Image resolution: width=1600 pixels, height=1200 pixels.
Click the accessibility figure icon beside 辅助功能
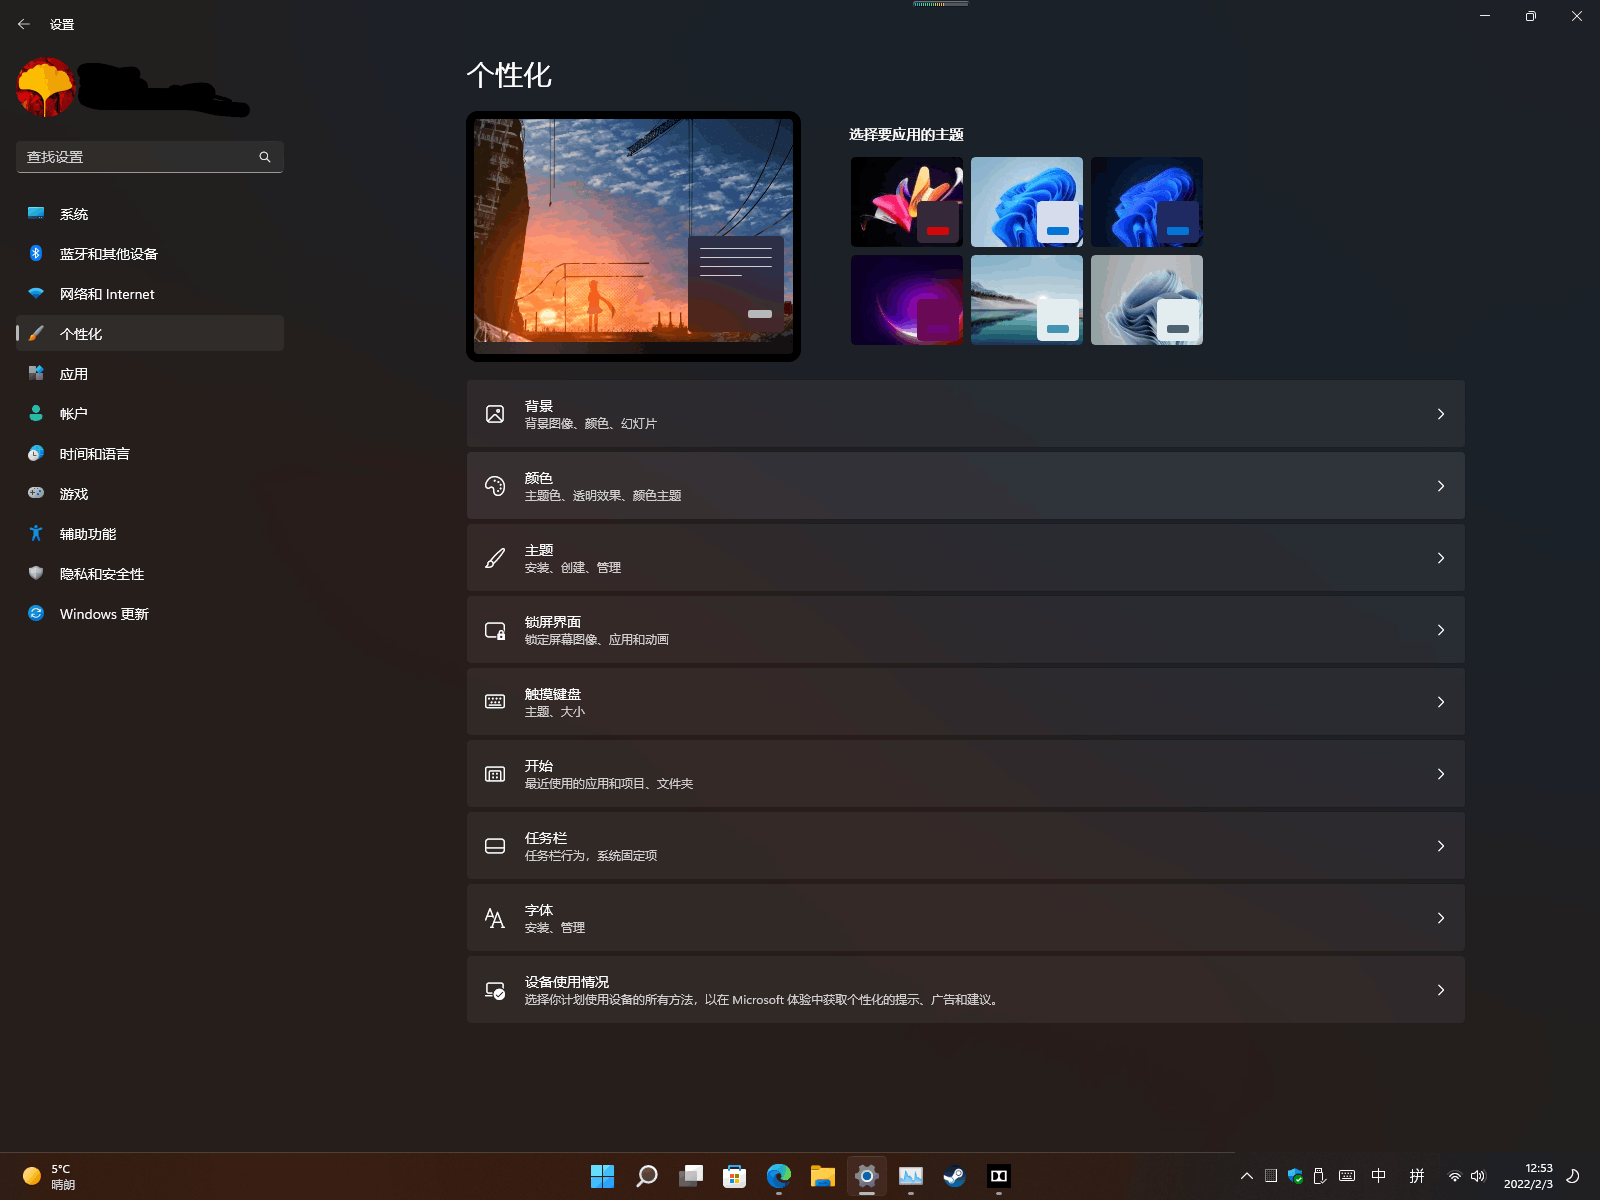(x=36, y=533)
